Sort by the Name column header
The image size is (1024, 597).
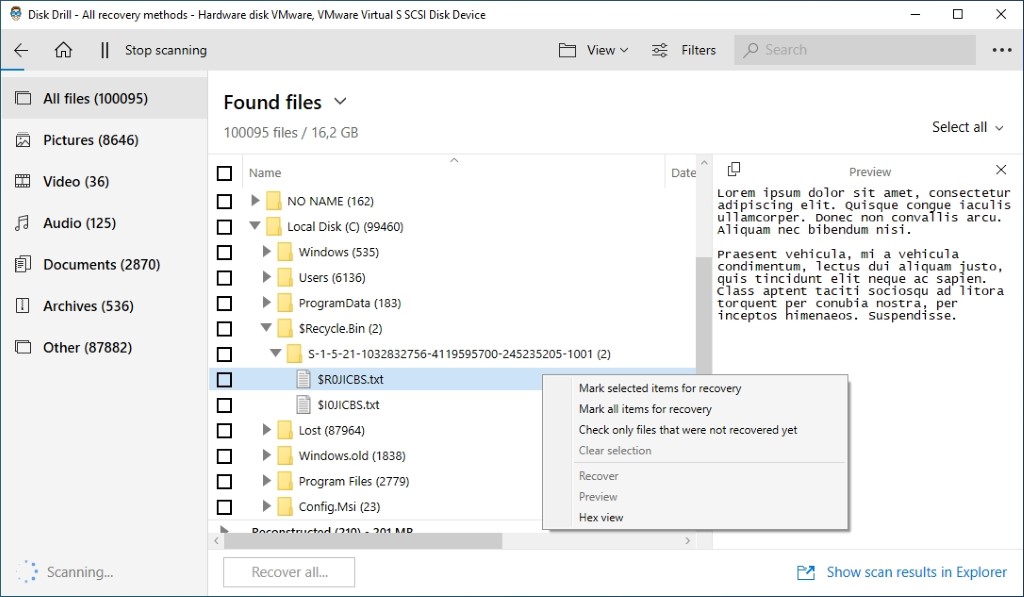tap(265, 173)
